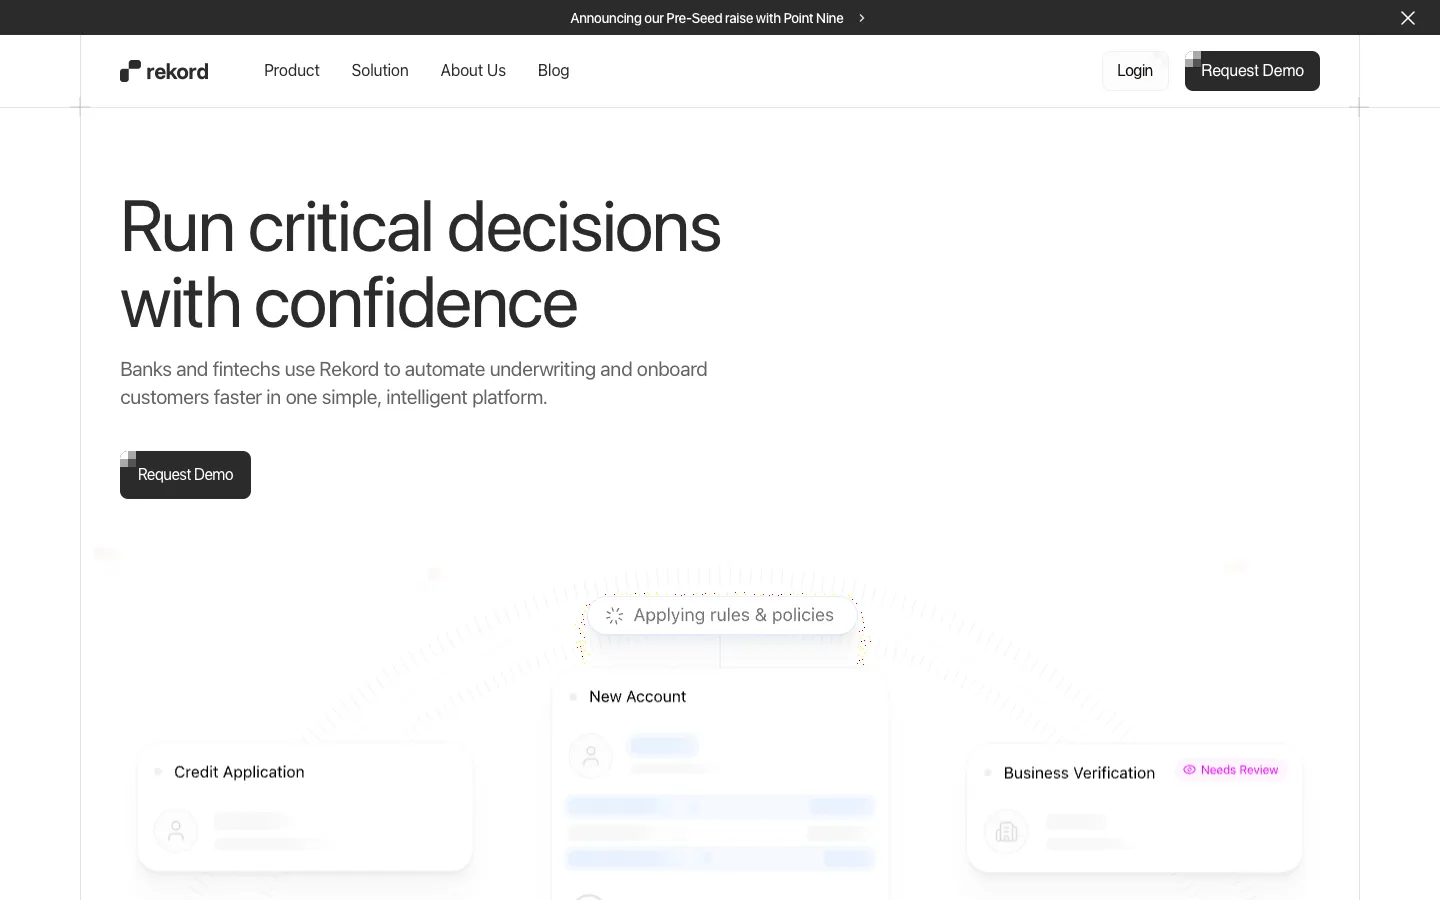Go to About Us page
1440x900 pixels.
click(x=473, y=70)
